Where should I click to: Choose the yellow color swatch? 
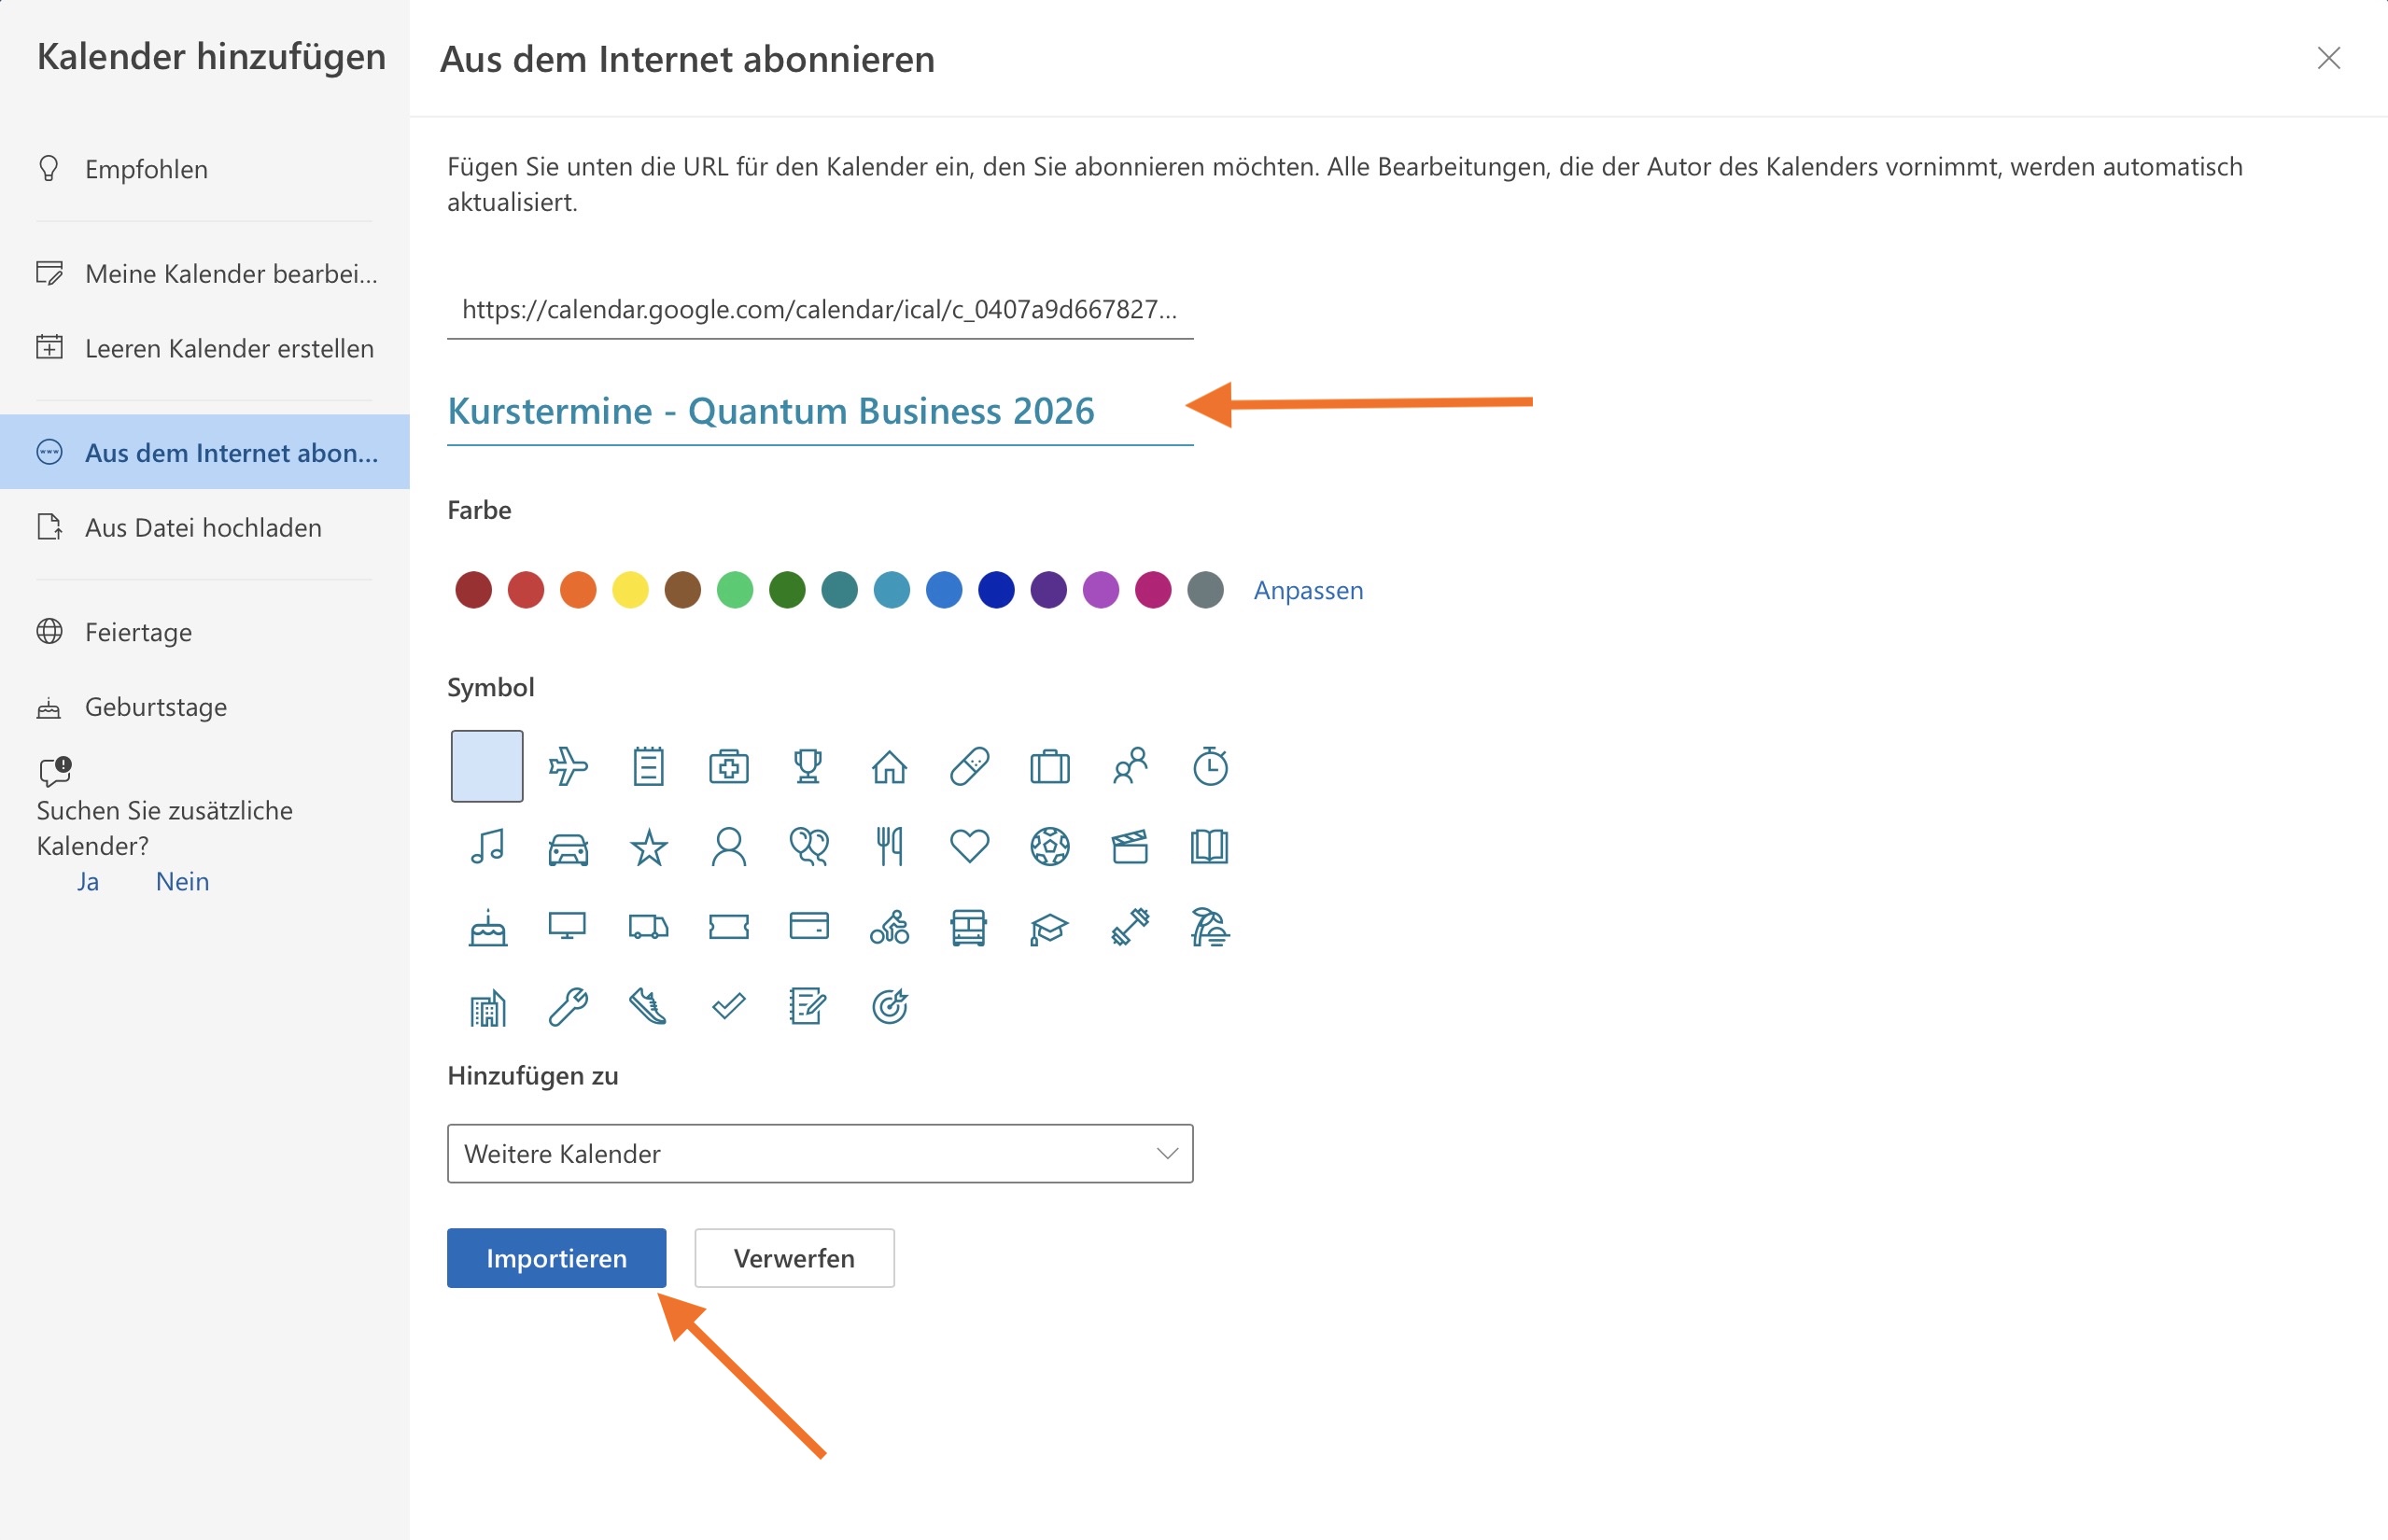[x=630, y=590]
